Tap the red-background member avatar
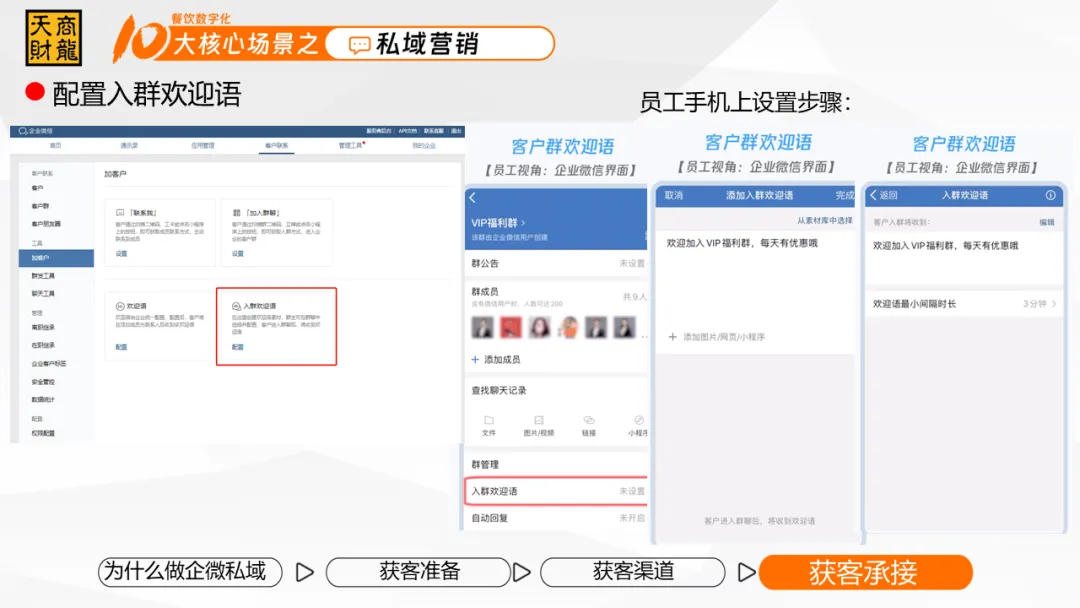Screen dimensions: 1080x608 coord(510,327)
